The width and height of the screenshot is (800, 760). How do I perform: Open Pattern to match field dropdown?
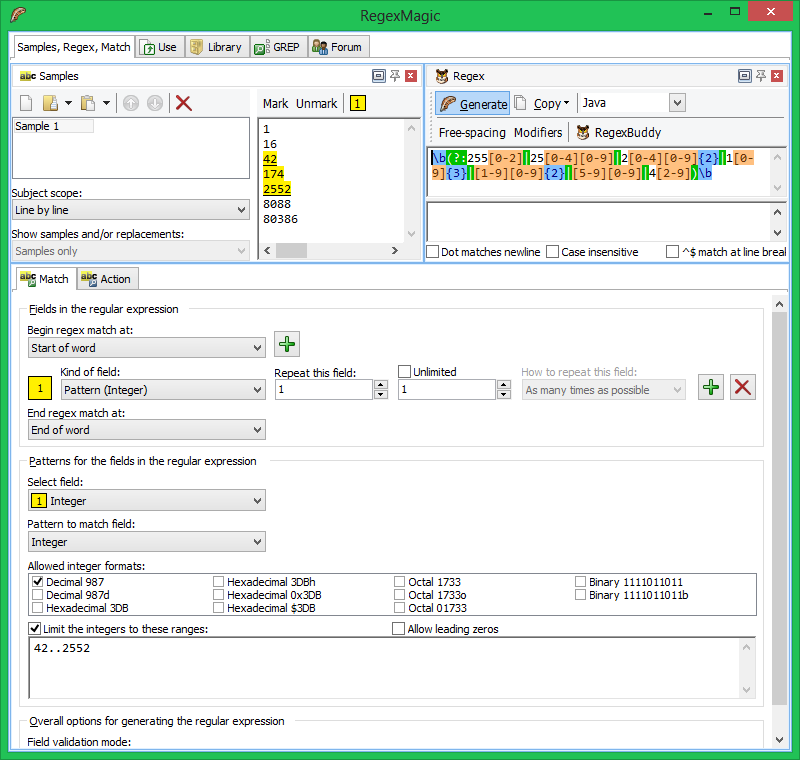[x=146, y=542]
